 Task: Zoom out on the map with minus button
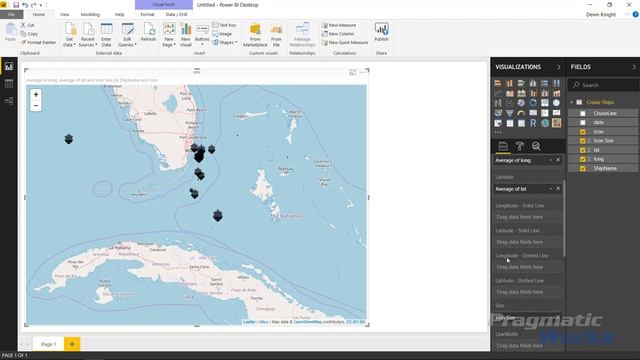36,106
